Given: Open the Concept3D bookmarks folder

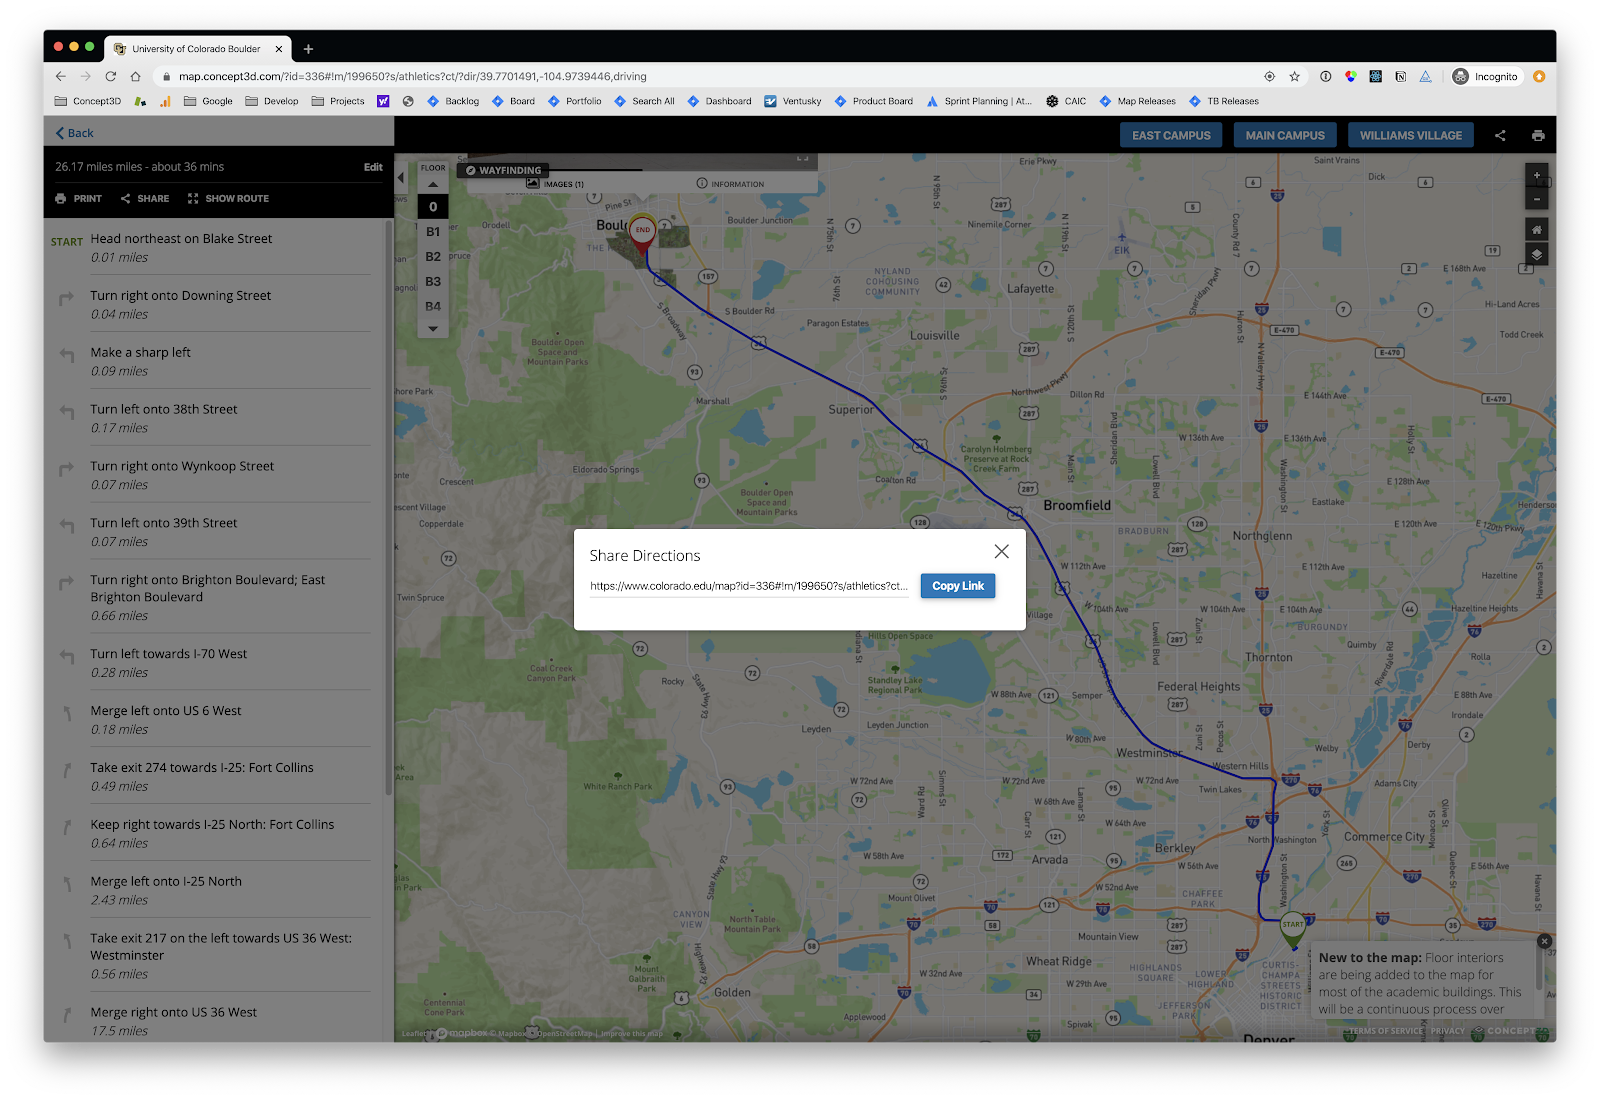Looking at the screenshot, I should 88,101.
